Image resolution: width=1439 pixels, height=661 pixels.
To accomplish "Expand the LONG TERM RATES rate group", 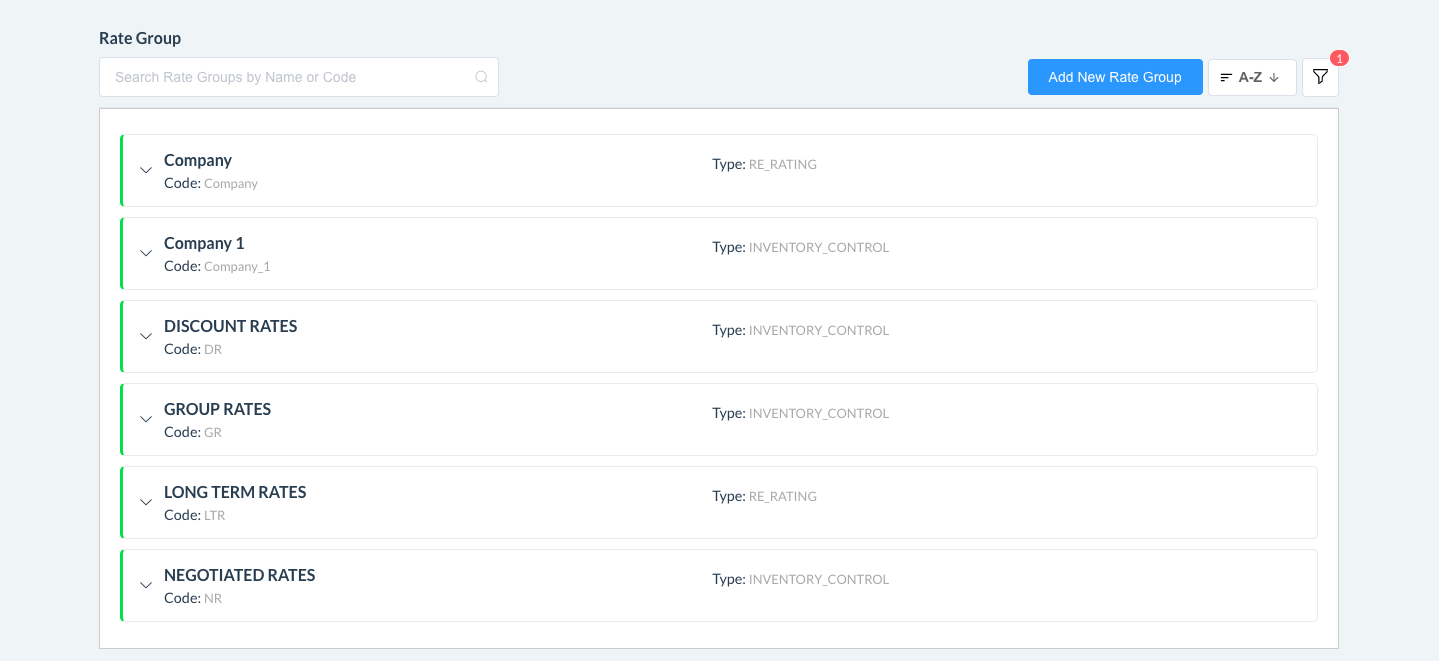I will coord(146,502).
